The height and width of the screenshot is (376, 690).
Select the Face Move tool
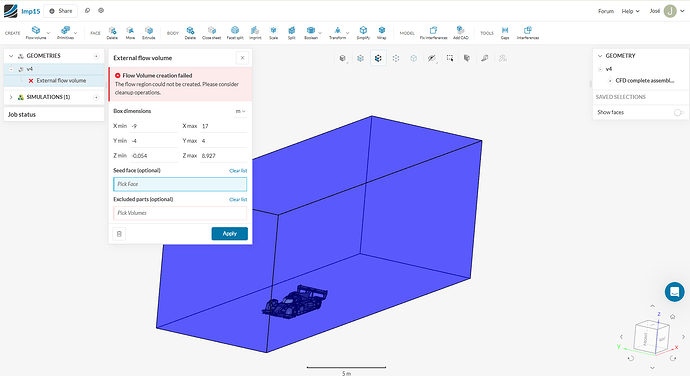[x=130, y=33]
